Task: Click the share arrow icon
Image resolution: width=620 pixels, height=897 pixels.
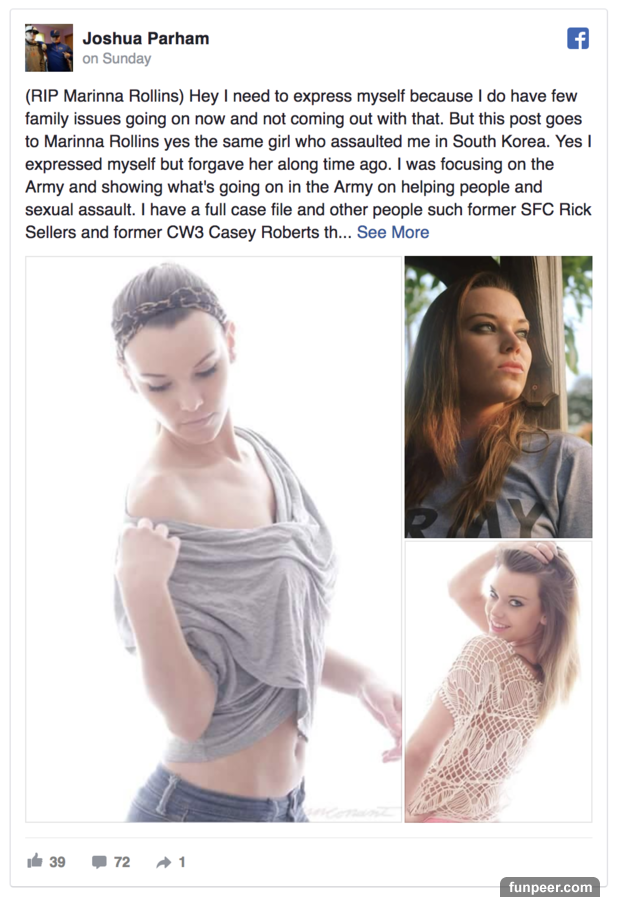Action: [x=164, y=862]
